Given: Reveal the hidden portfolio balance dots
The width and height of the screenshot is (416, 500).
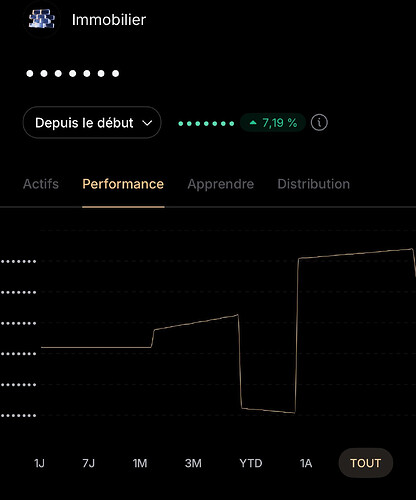Looking at the screenshot, I should tap(73, 73).
